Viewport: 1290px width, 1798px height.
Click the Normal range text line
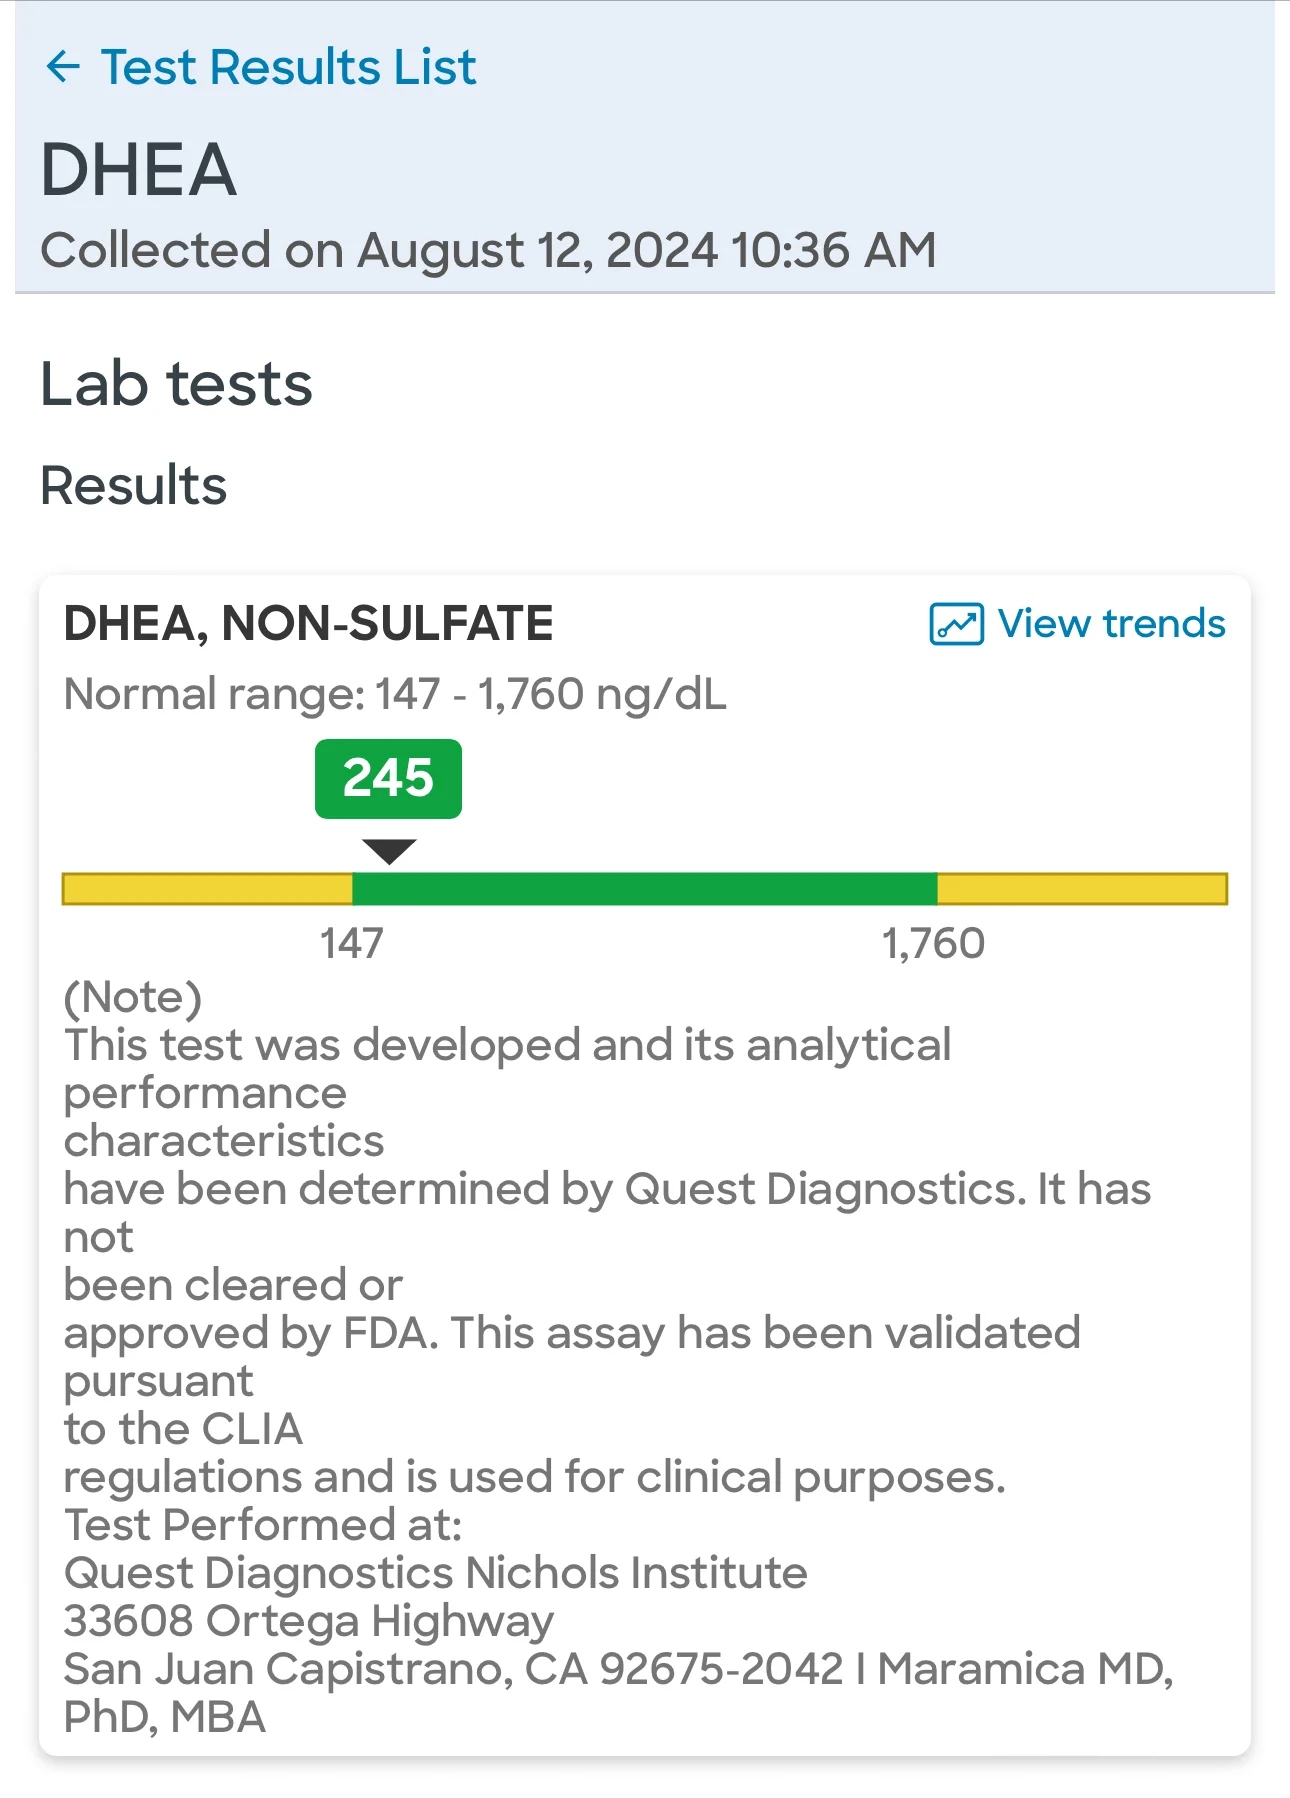point(395,694)
